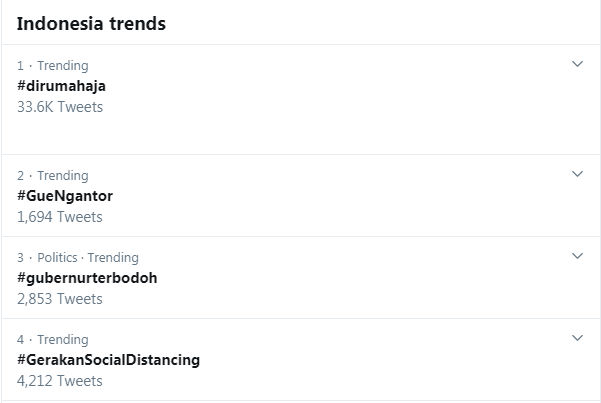
Task: Click empty area below 33.6K Tweets
Action: [x=300, y=134]
